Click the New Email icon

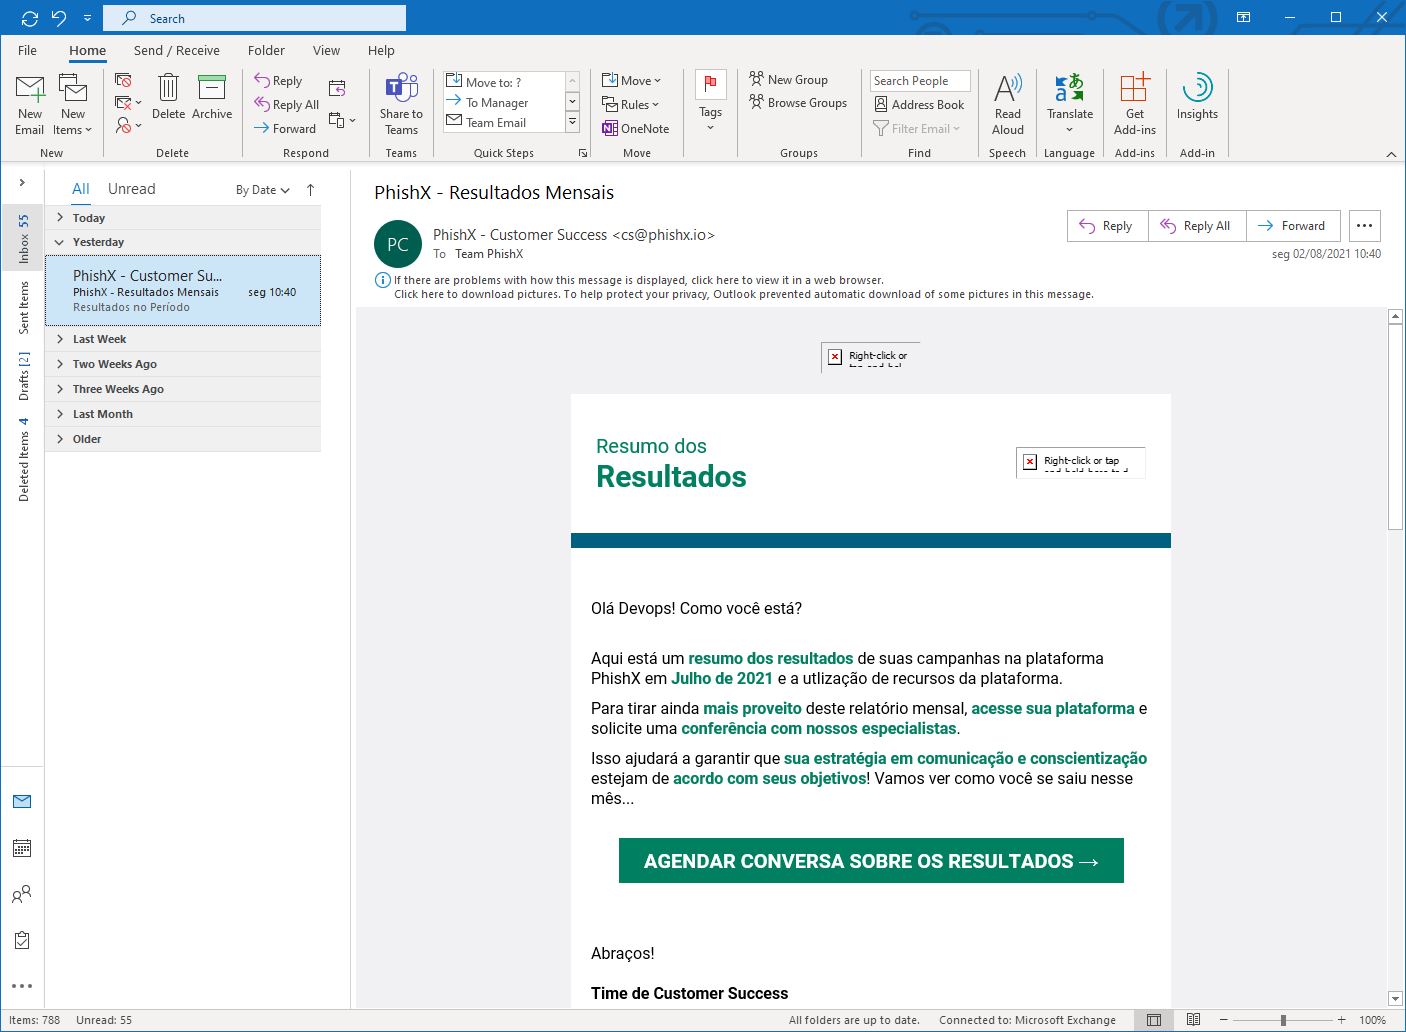pos(30,104)
